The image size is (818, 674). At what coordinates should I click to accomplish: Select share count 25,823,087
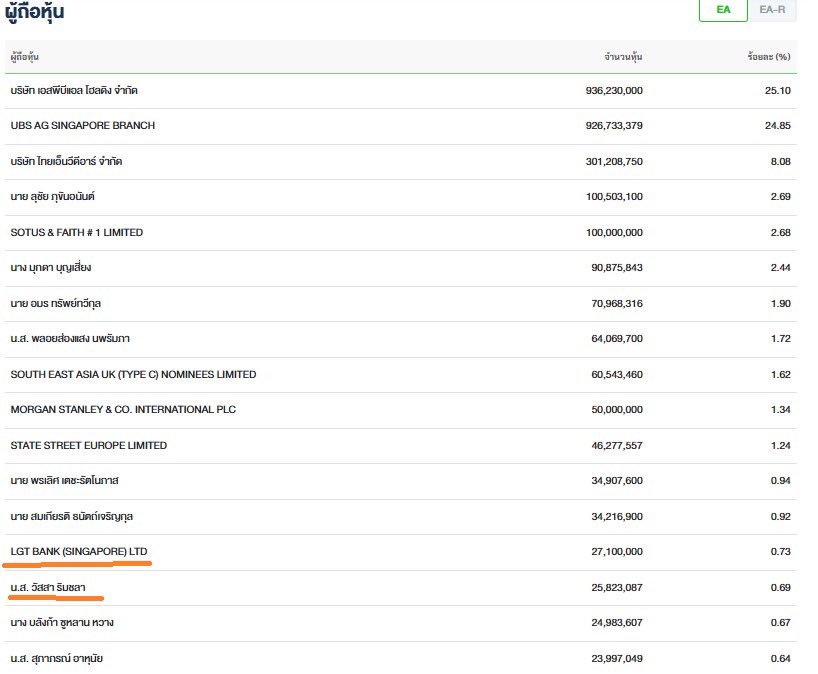[617, 587]
